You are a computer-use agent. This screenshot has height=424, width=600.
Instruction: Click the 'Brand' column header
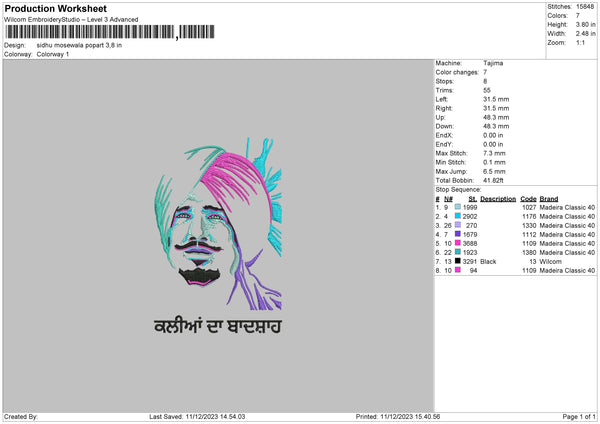[x=549, y=199]
